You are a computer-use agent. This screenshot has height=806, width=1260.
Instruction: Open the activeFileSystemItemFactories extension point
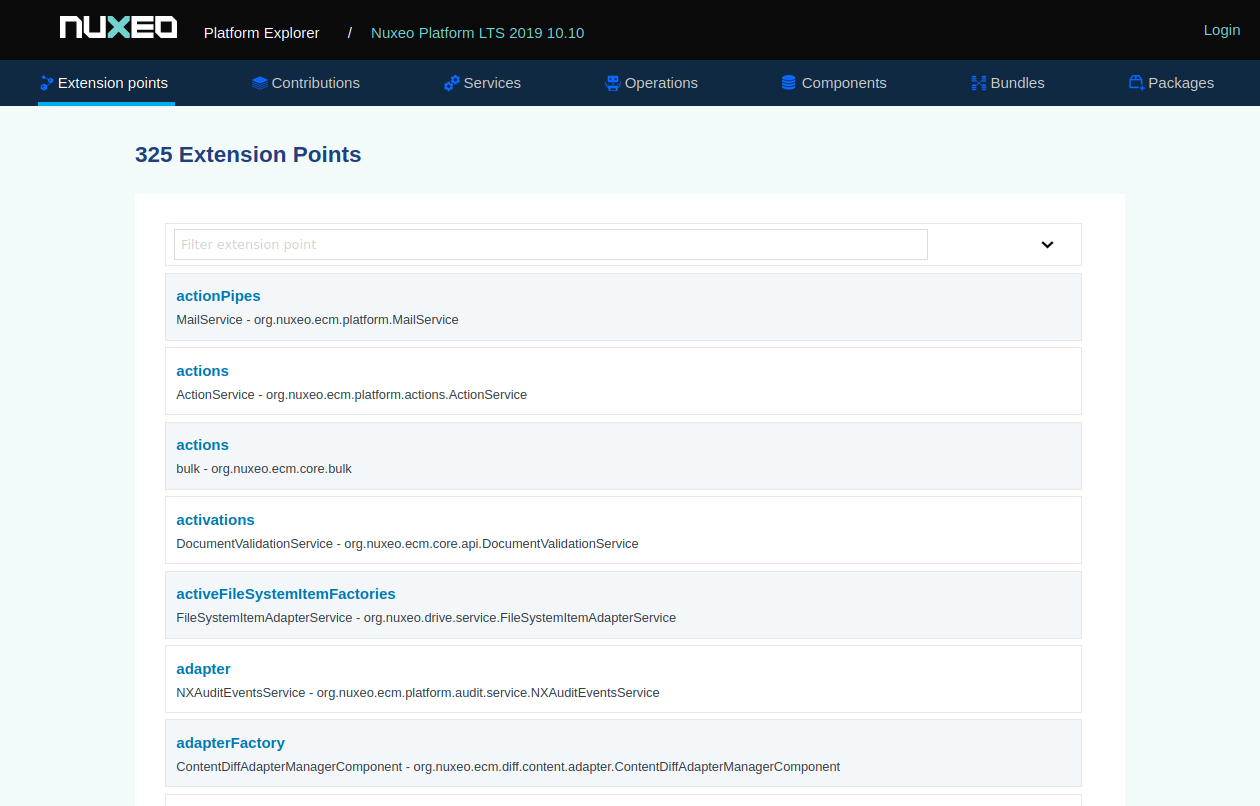tap(286, 594)
